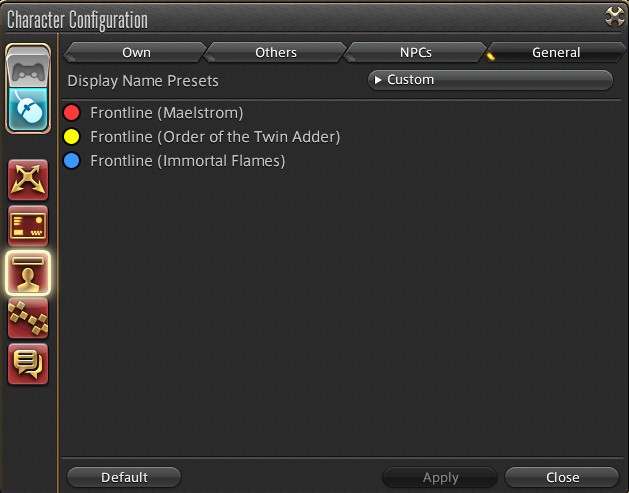Click the window close cross icon
Viewport: 629px width, 493px height.
[x=615, y=16]
